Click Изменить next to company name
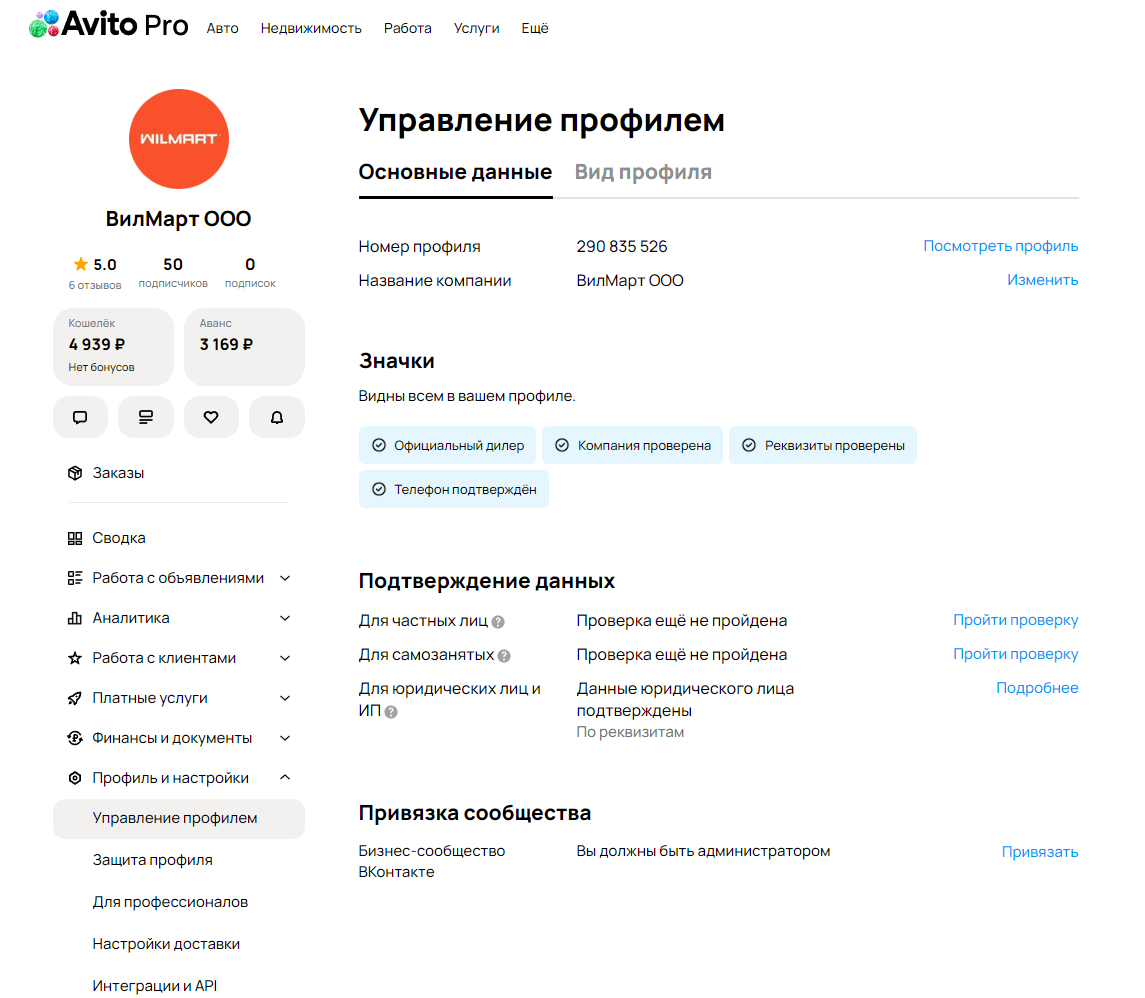The image size is (1145, 998). (1042, 280)
